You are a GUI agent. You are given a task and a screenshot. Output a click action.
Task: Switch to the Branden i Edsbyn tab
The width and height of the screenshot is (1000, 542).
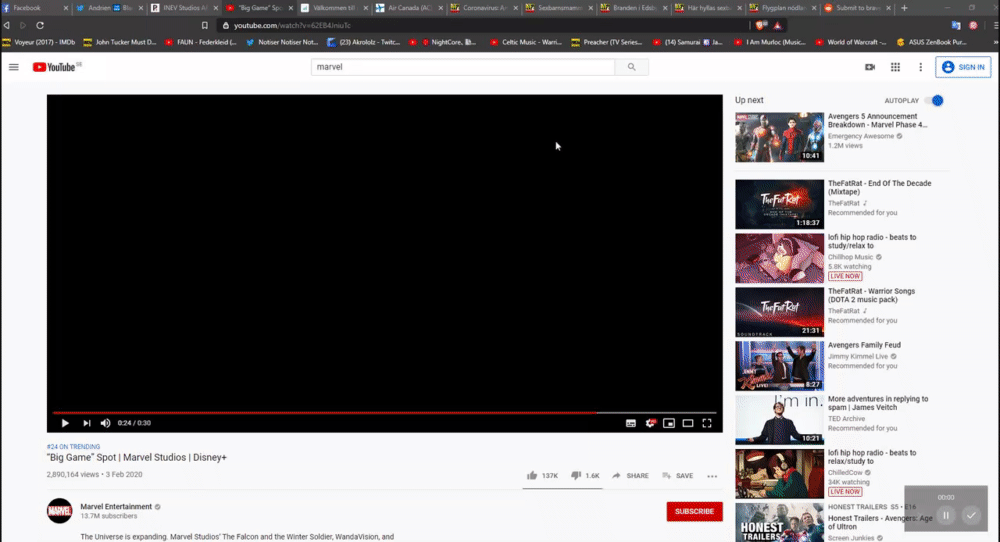[633, 8]
